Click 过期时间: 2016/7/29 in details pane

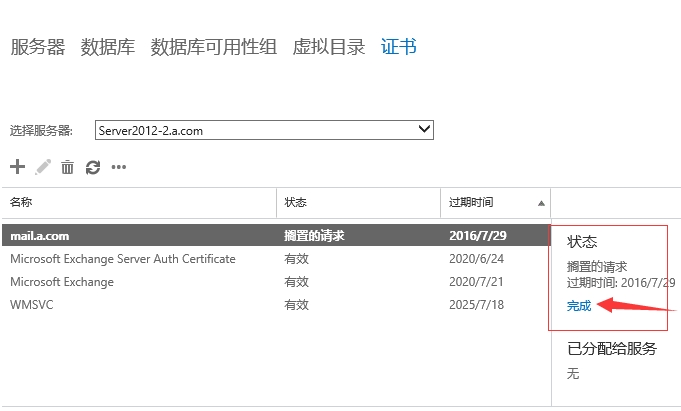tap(621, 283)
